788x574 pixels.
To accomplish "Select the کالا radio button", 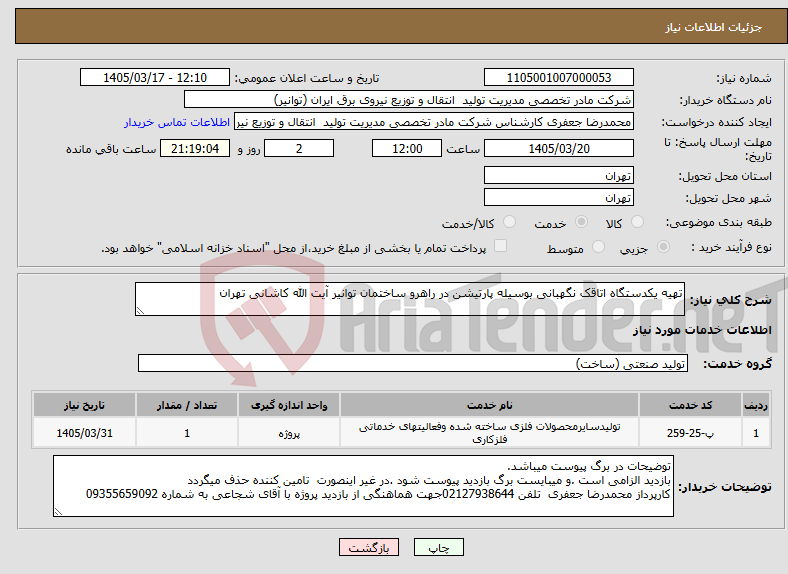I will pos(637,222).
